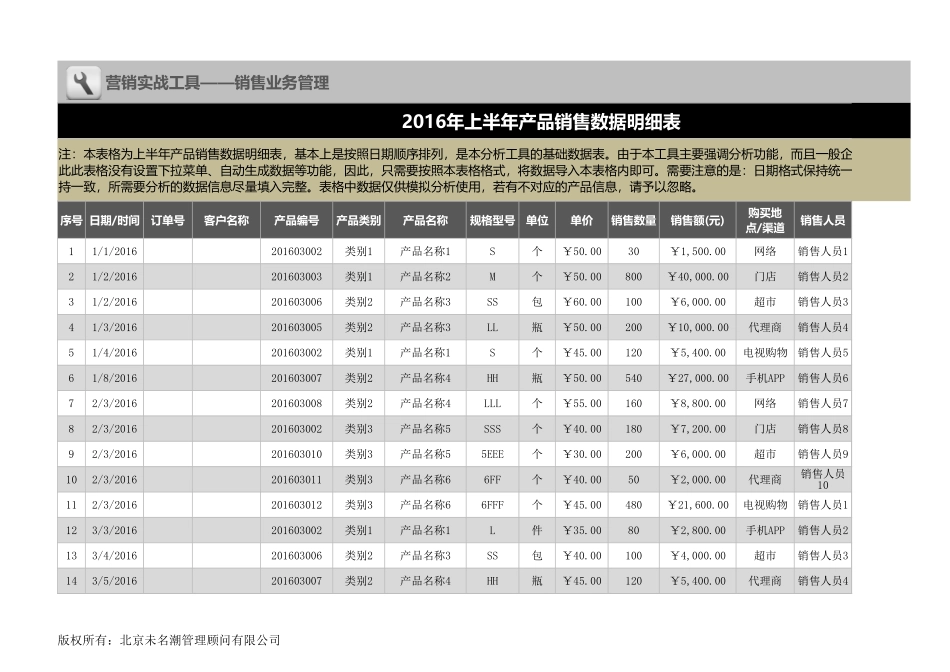Select the 购买地点/渠道 column header
This screenshot has height=672, width=950.
tap(760, 221)
